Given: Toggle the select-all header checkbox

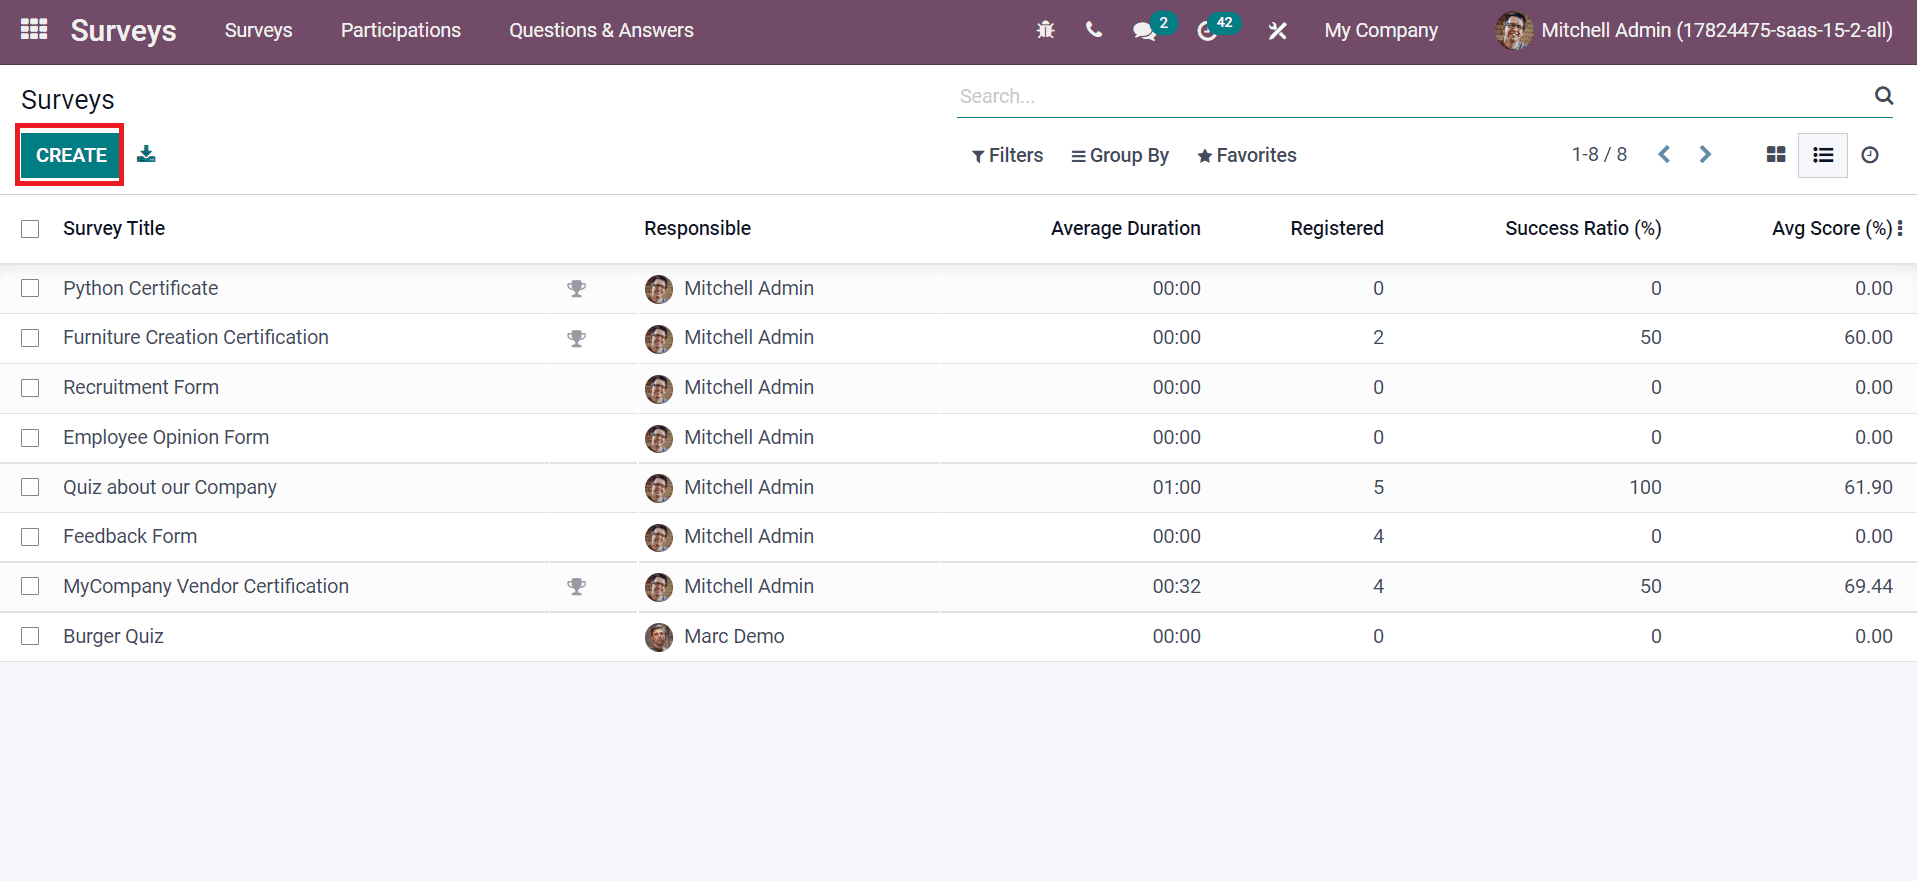Looking at the screenshot, I should click(x=30, y=229).
